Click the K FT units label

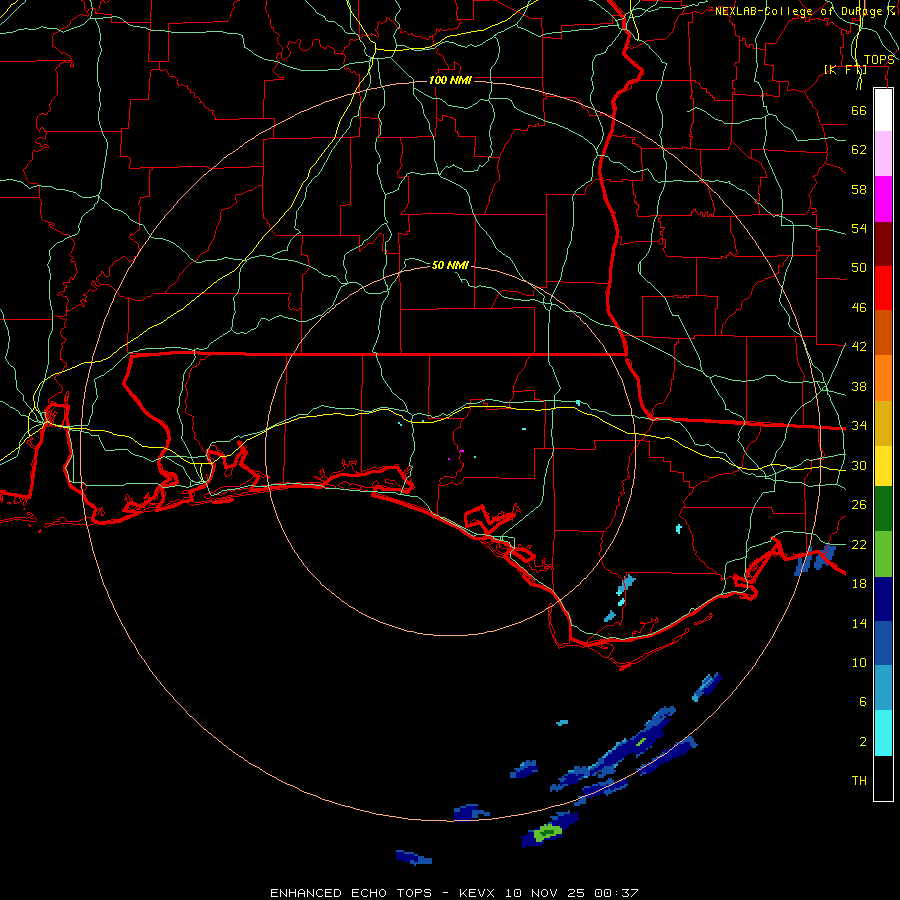845,69
